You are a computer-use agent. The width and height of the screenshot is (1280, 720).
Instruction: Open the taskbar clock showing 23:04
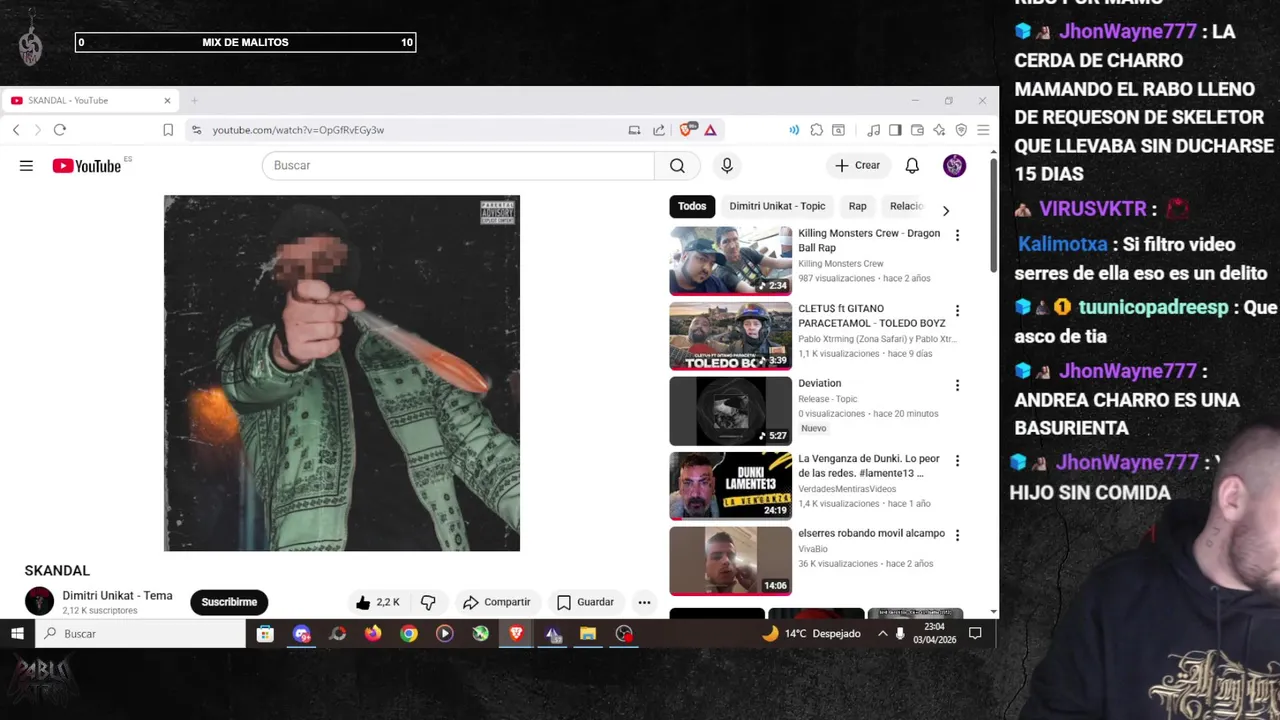tap(935, 633)
